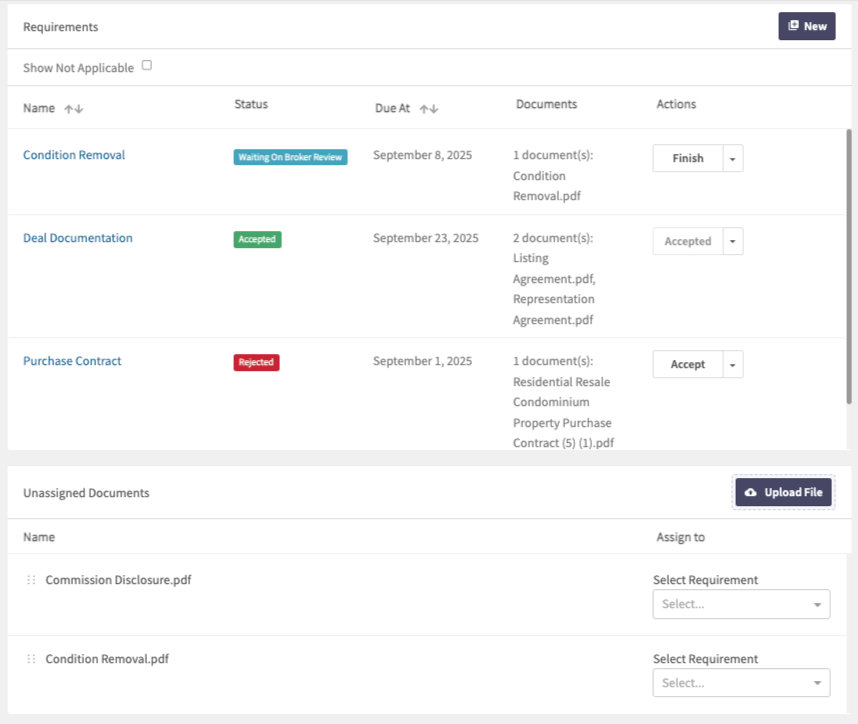
Task: Click the Accepted button for Deal Documentation
Action: 687,242
